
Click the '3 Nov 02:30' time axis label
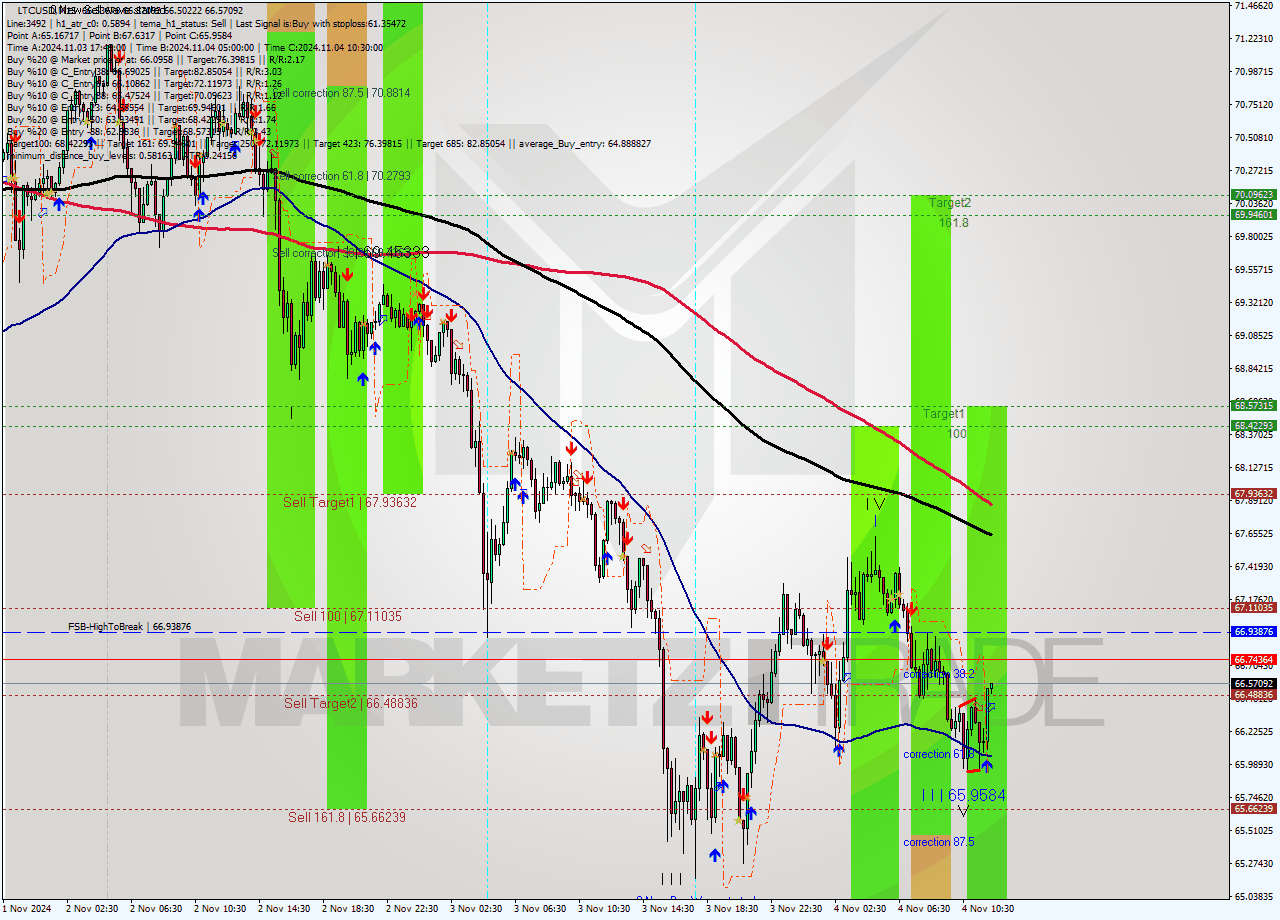tap(476, 909)
